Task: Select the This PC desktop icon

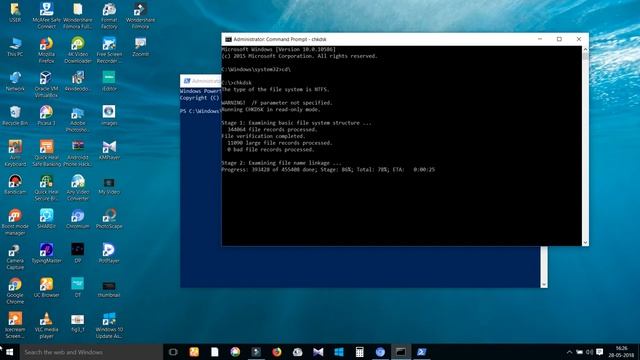Action: pyautogui.click(x=15, y=47)
